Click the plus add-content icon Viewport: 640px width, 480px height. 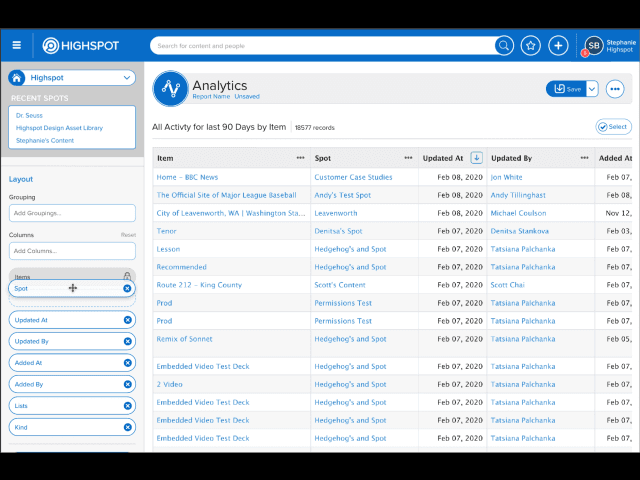click(x=558, y=45)
